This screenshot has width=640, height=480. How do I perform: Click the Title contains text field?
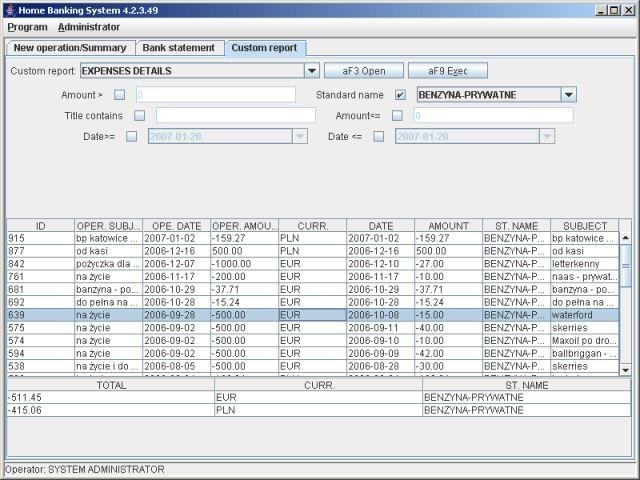click(x=236, y=116)
